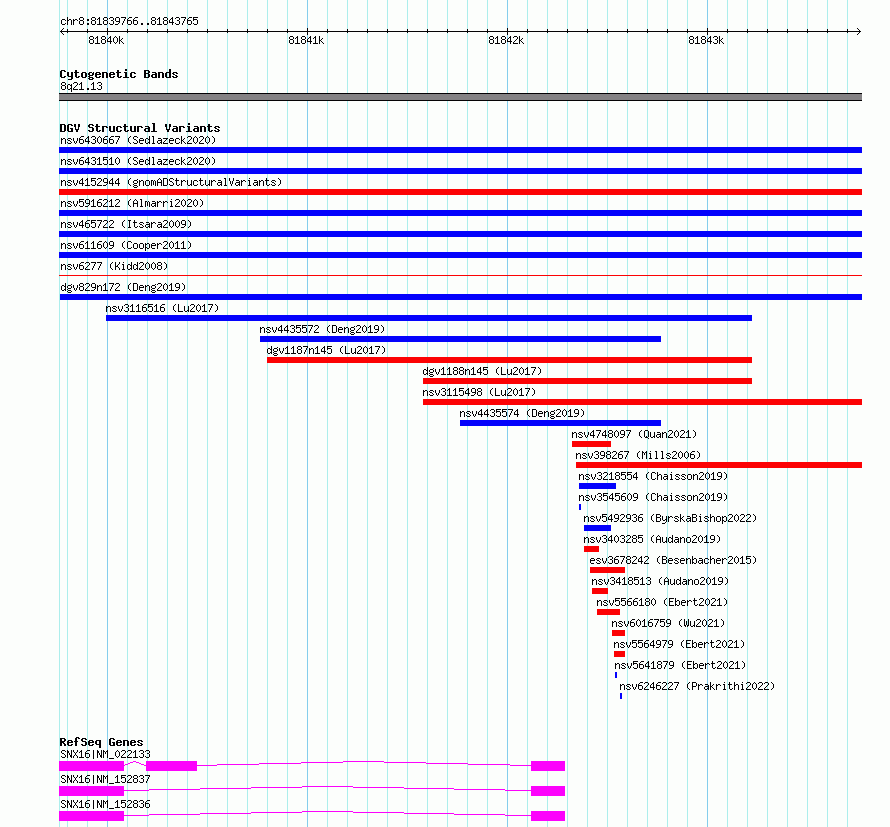This screenshot has height=827, width=890.
Task: Select nsv465722 (Itsara2009) label
Action: pyautogui.click(x=126, y=224)
